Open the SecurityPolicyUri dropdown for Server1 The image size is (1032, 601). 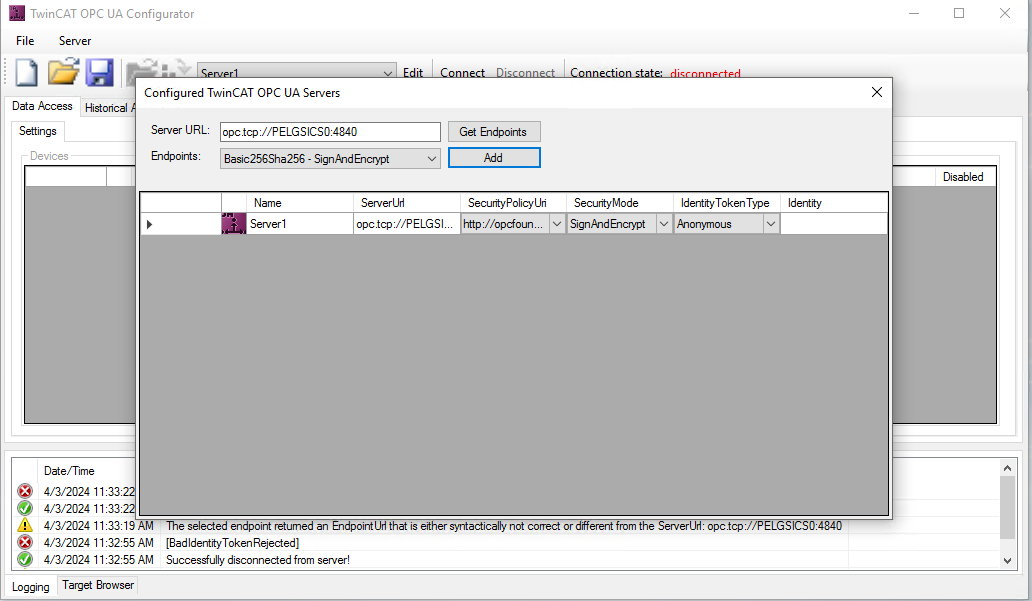[x=556, y=224]
